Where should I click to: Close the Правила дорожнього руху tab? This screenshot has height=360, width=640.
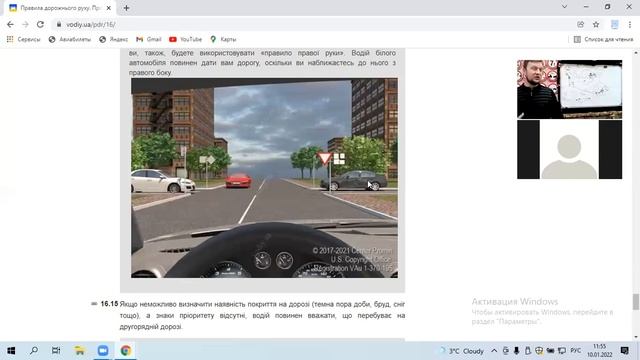(109, 8)
